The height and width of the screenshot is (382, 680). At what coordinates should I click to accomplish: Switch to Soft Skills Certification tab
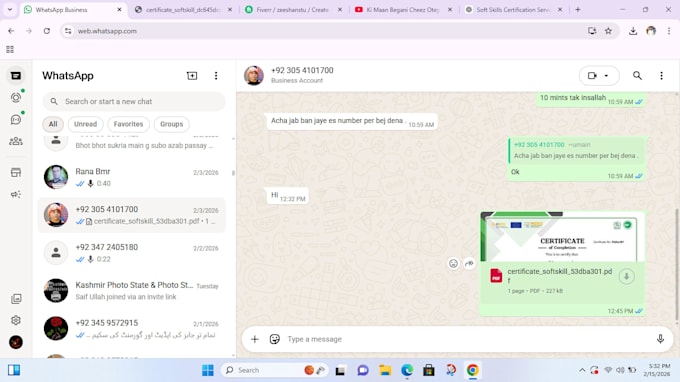coord(513,10)
